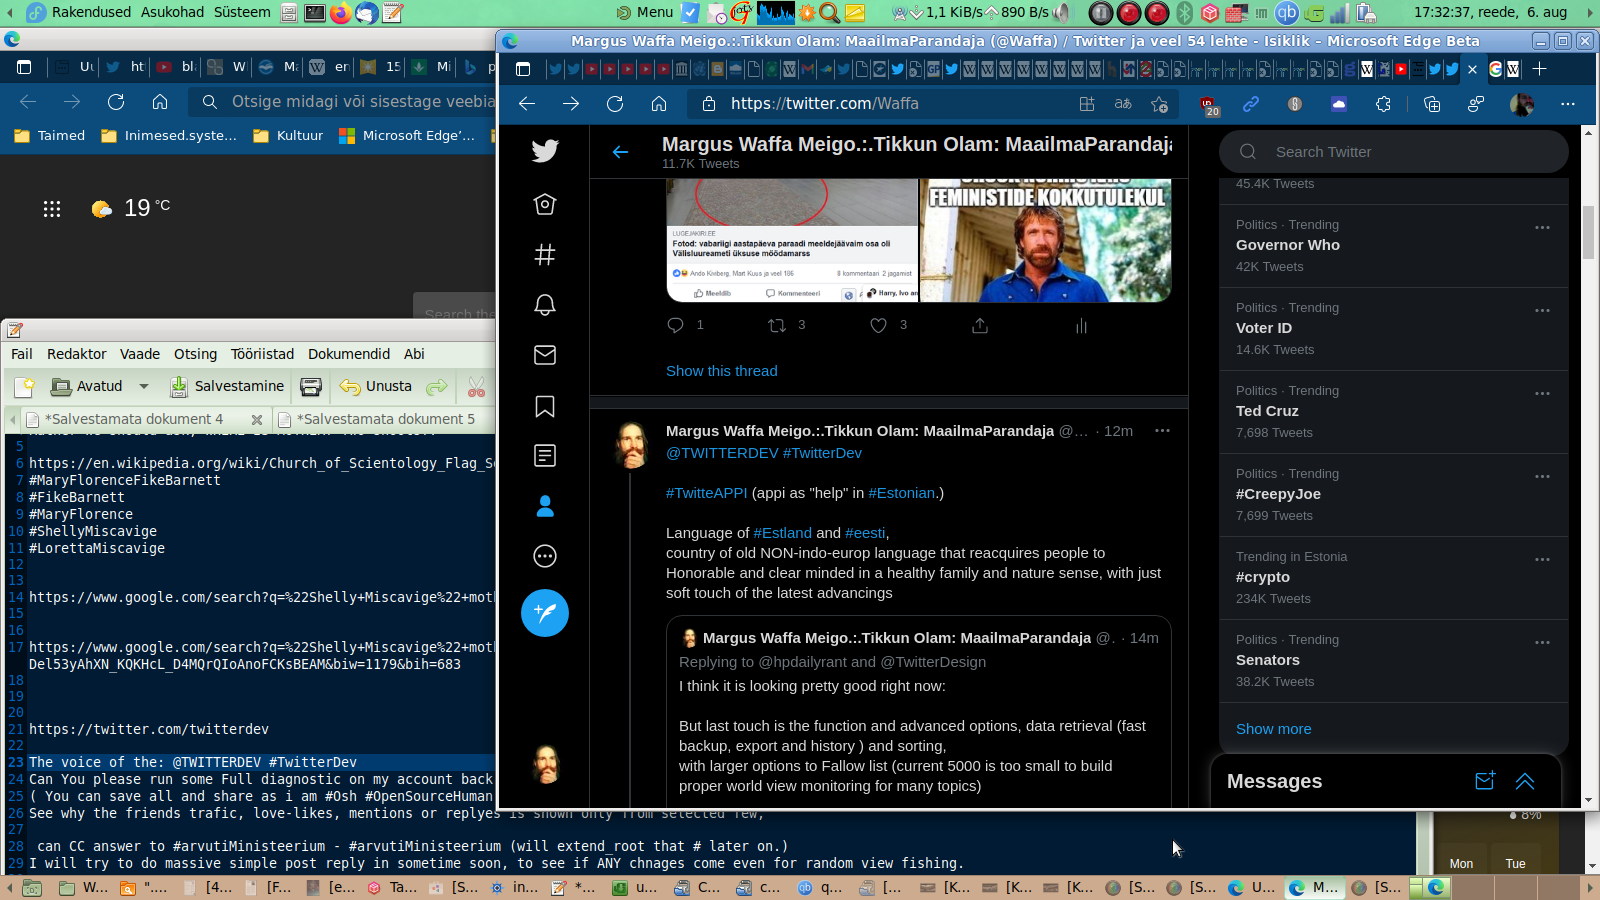Viewport: 1600px width, 900px height.
Task: Open Twitter Lists icon in sidebar
Action: 545,456
